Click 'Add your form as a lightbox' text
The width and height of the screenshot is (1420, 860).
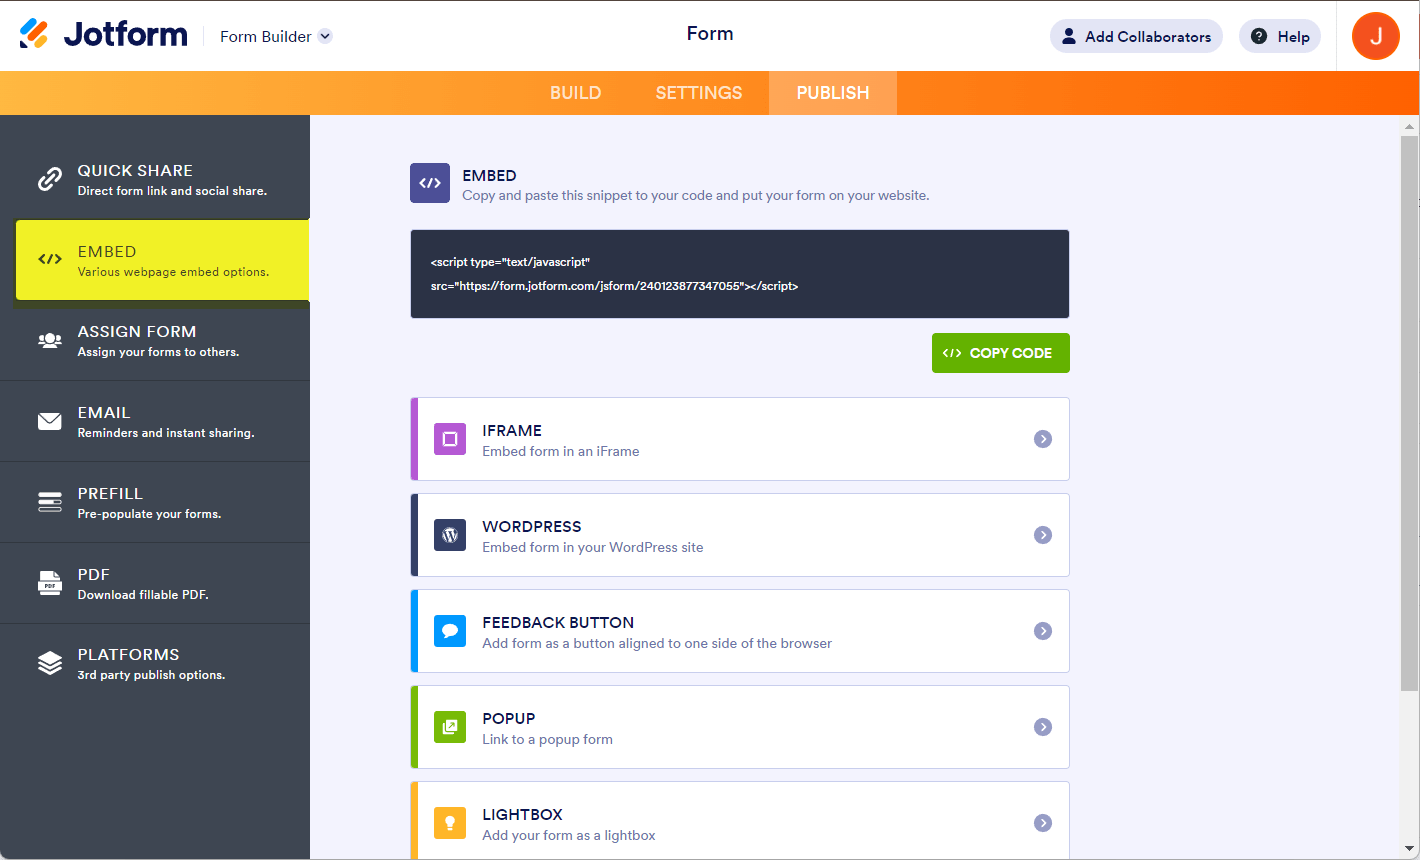pyautogui.click(x=569, y=835)
